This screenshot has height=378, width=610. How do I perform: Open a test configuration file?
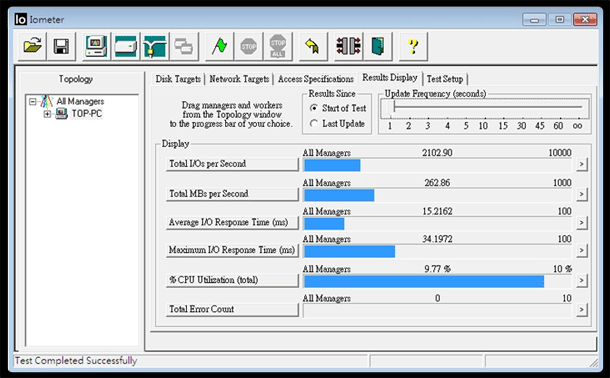(32, 46)
